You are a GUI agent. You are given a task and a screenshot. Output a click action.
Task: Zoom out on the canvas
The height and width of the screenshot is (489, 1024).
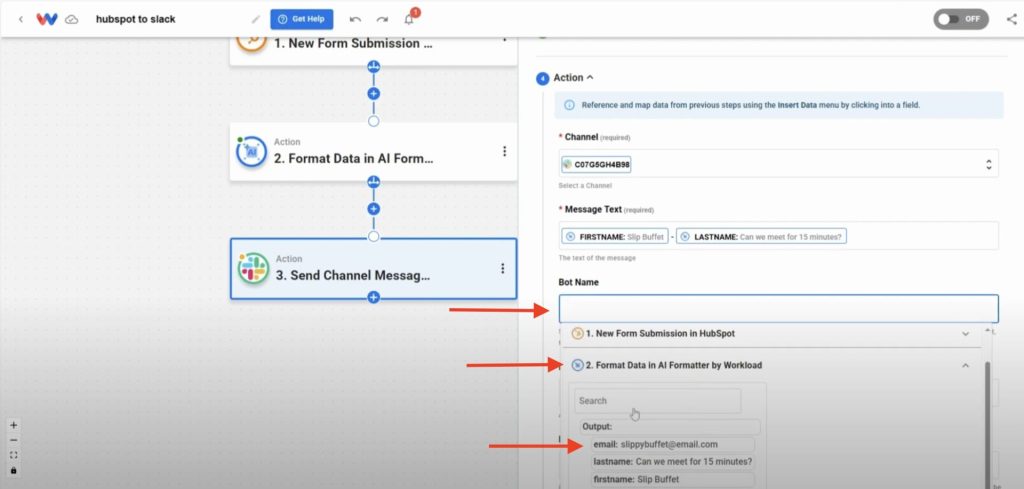(x=14, y=440)
